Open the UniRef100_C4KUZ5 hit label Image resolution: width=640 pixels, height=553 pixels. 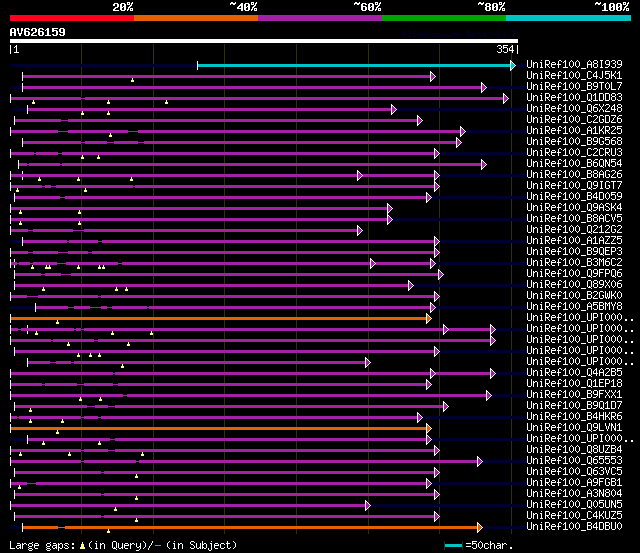(574, 516)
